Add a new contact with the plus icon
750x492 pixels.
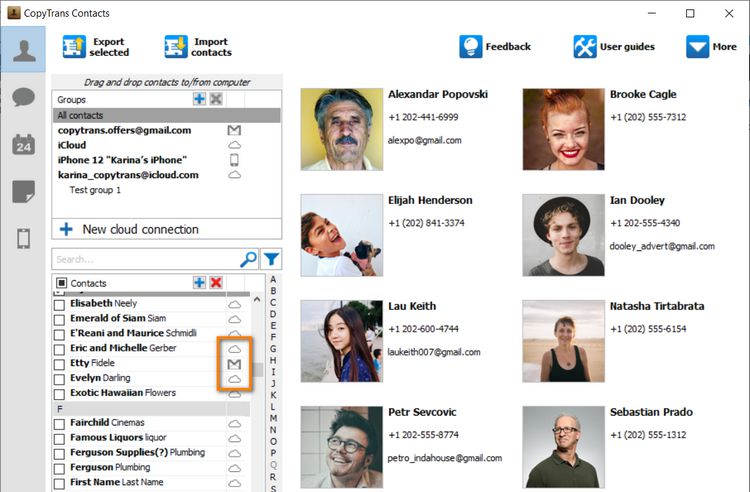click(x=199, y=283)
